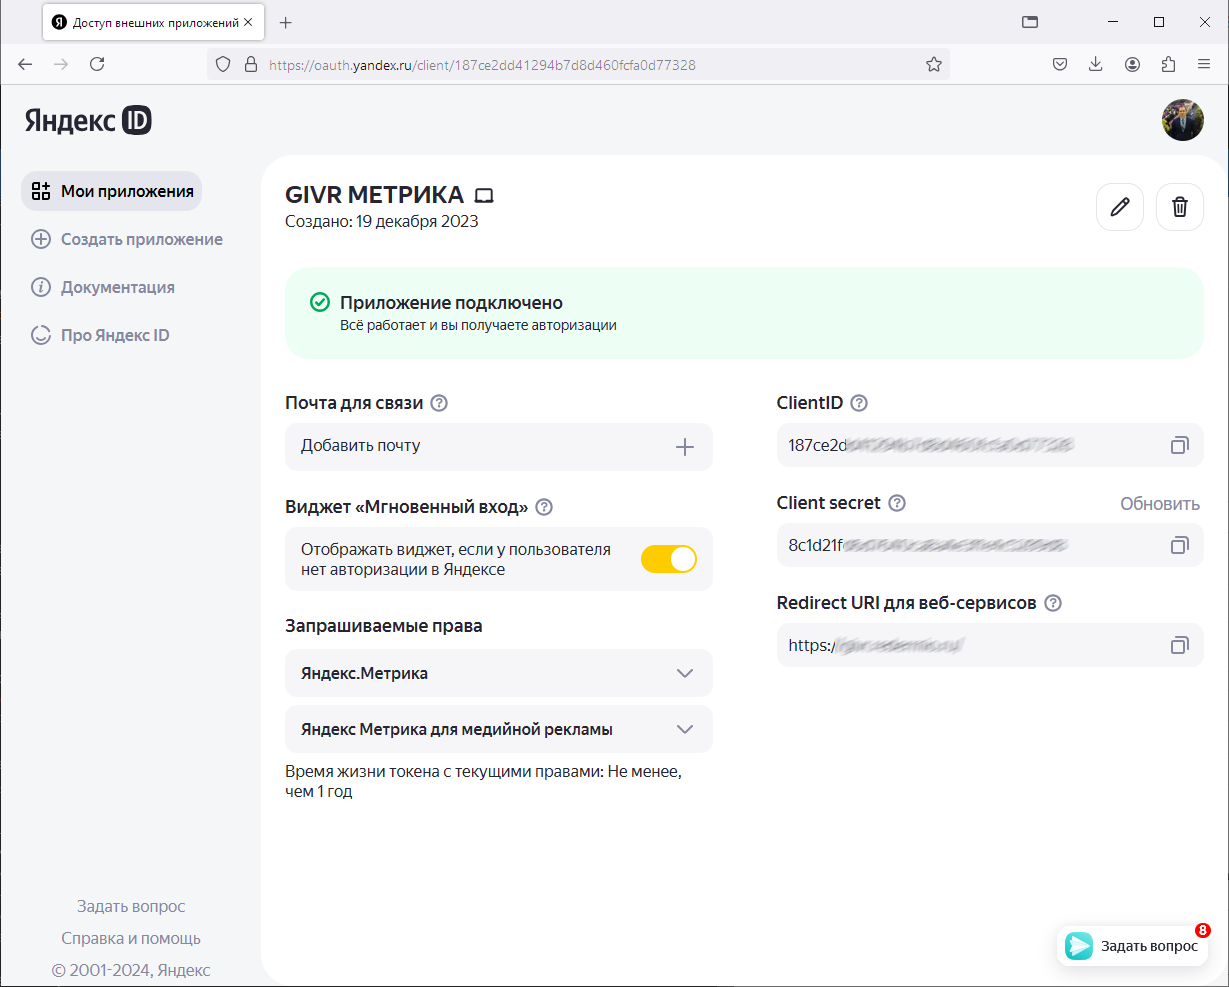Open Firefox application menu
The width and height of the screenshot is (1229, 987).
pyautogui.click(x=1204, y=64)
